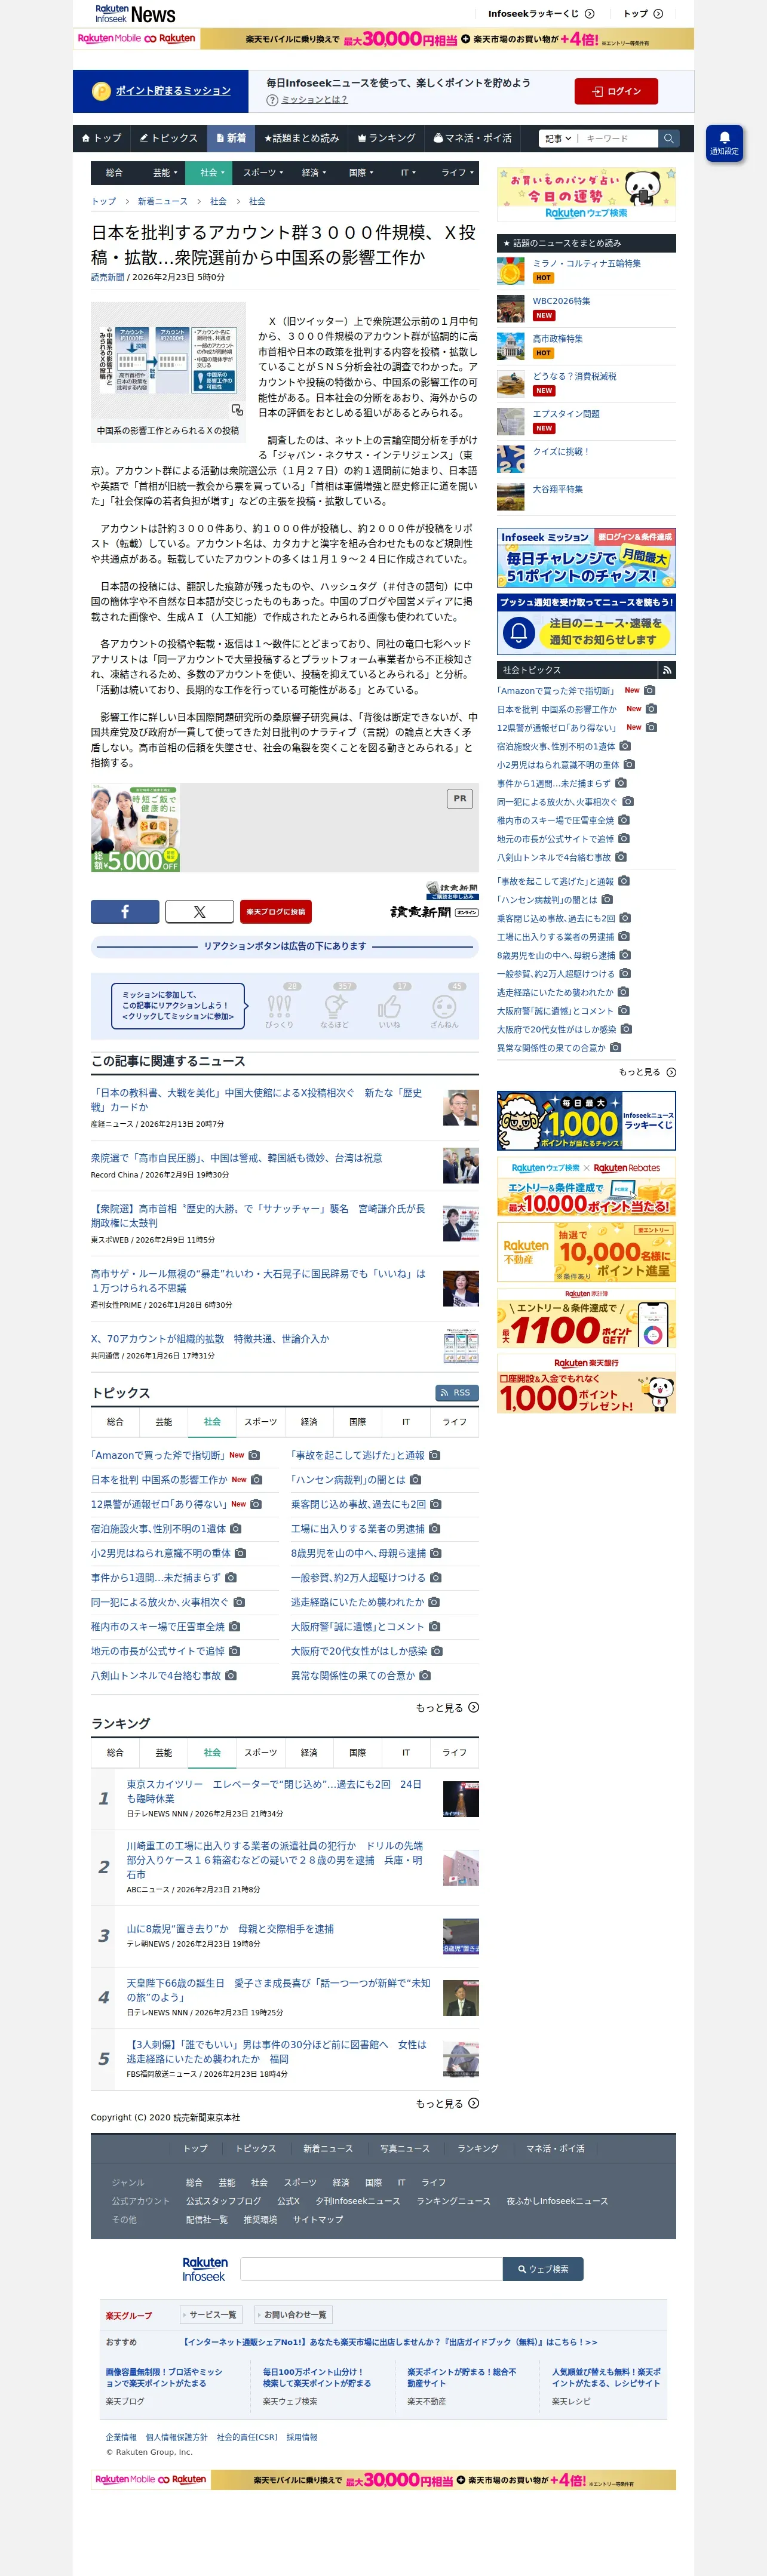Open the notification settings bell
This screenshot has width=767, height=2576.
pyautogui.click(x=724, y=143)
